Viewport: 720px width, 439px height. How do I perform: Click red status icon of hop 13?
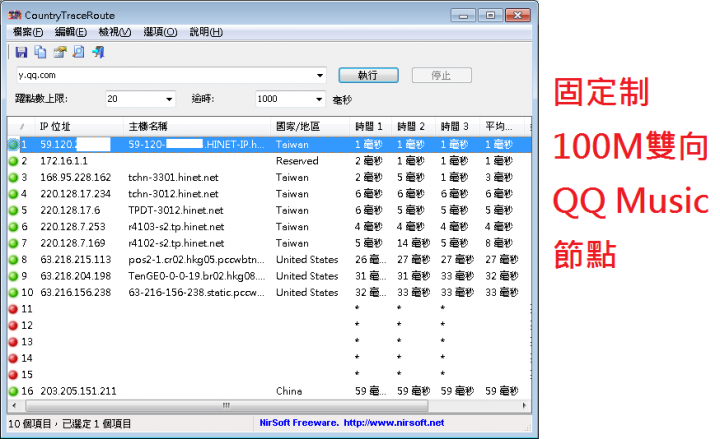[13, 342]
